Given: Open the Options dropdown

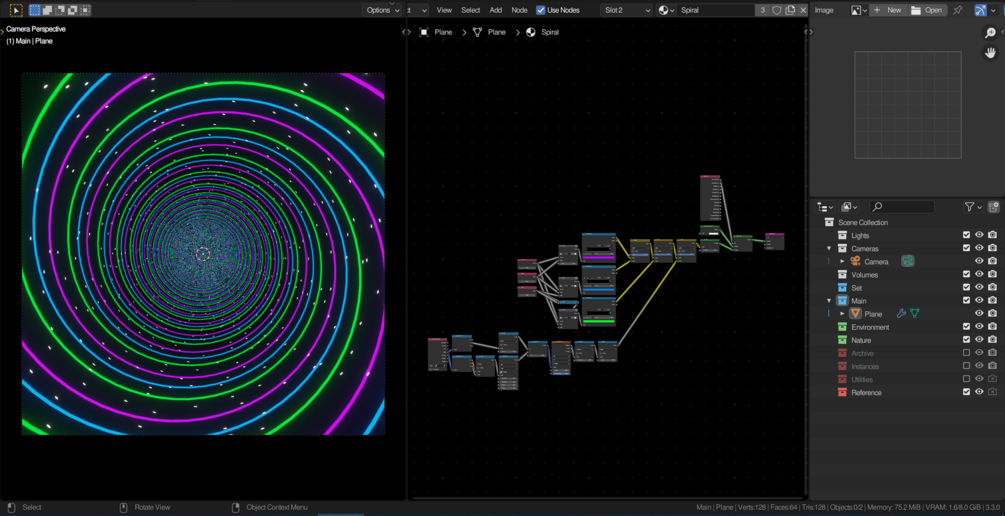Looking at the screenshot, I should pyautogui.click(x=383, y=10).
